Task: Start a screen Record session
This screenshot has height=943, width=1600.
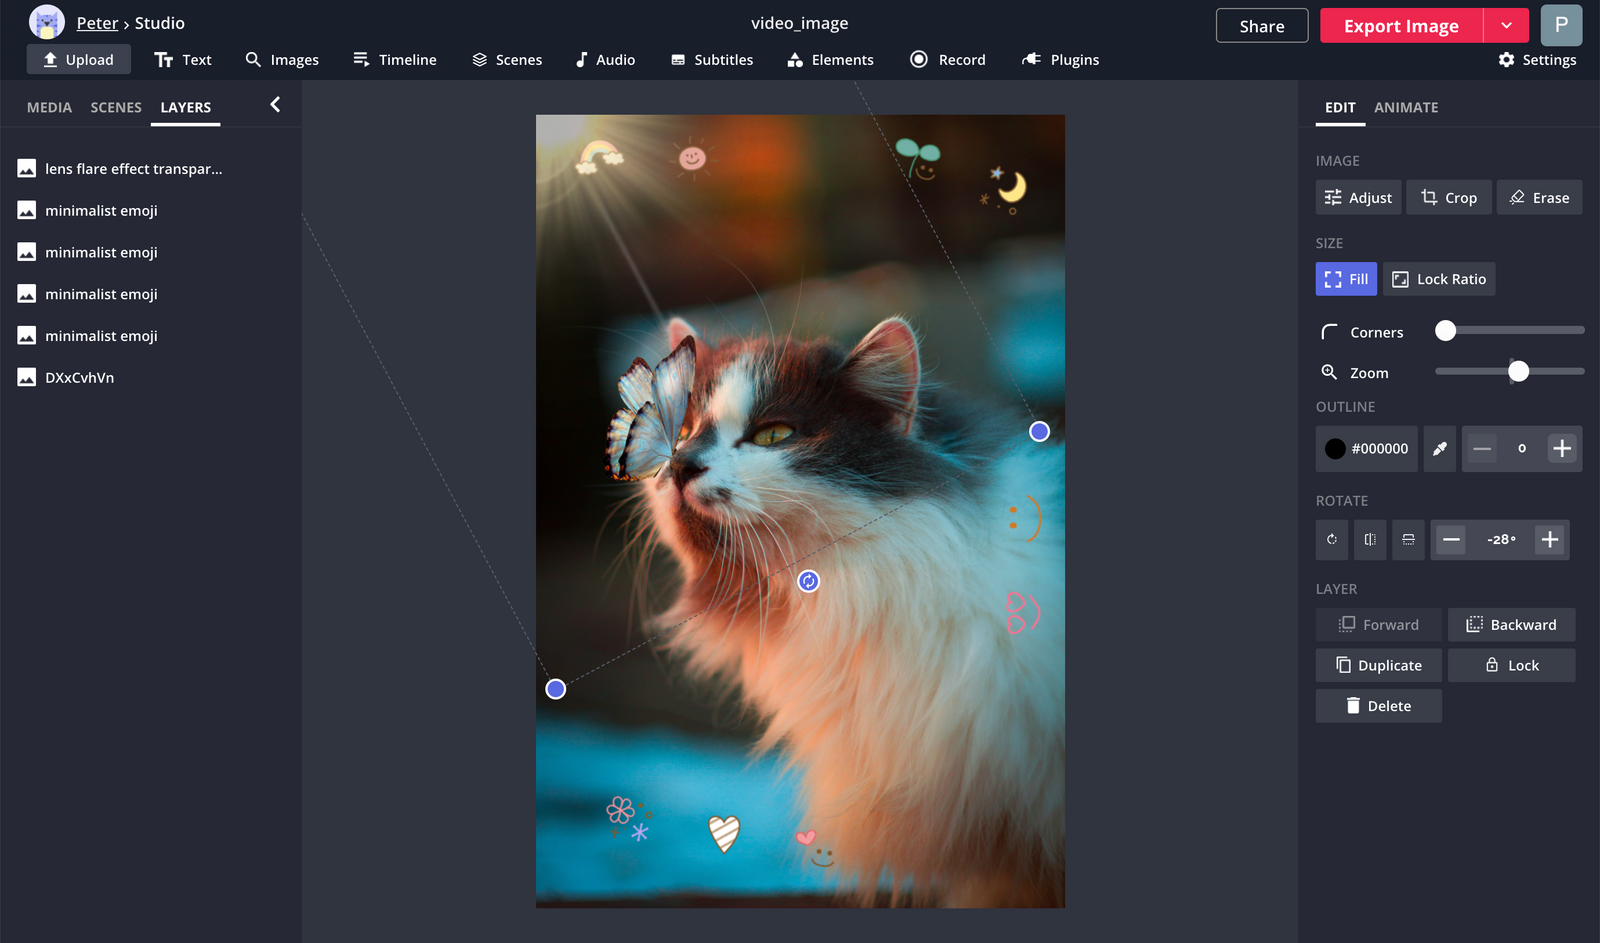Action: [947, 59]
